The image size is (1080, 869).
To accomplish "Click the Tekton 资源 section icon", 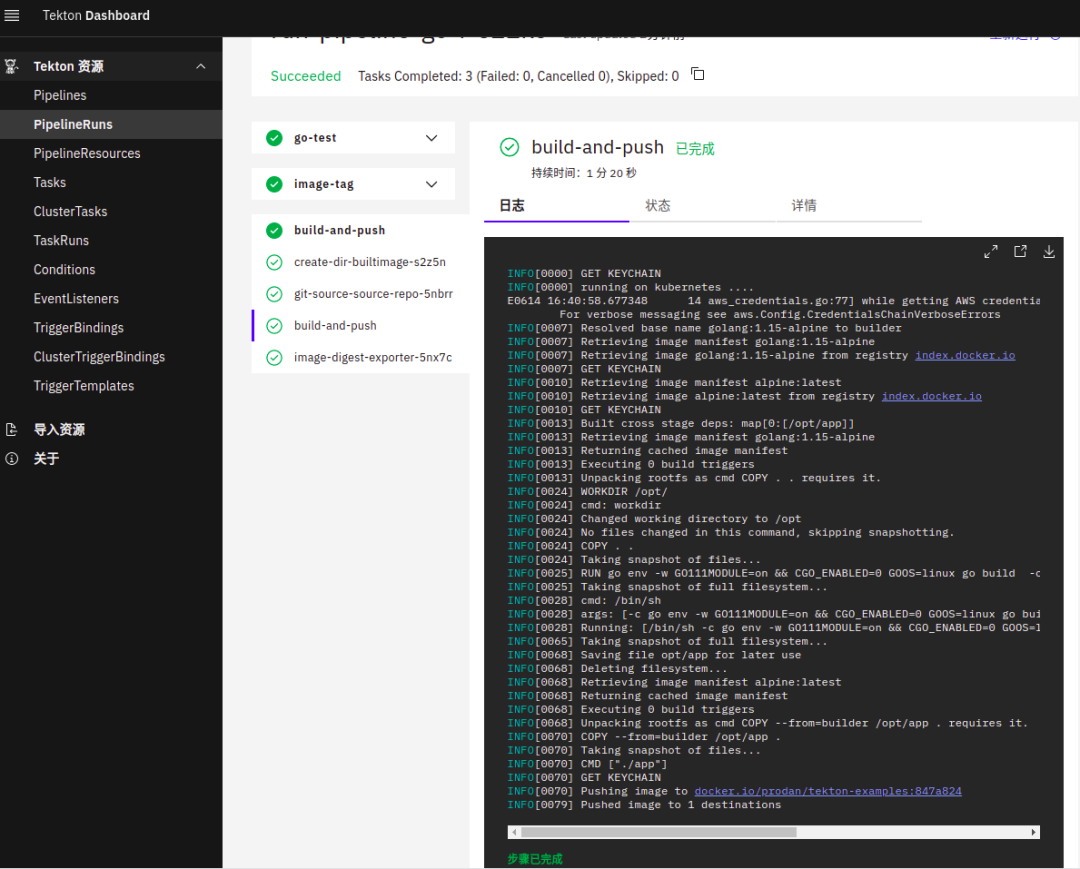I will (12, 66).
